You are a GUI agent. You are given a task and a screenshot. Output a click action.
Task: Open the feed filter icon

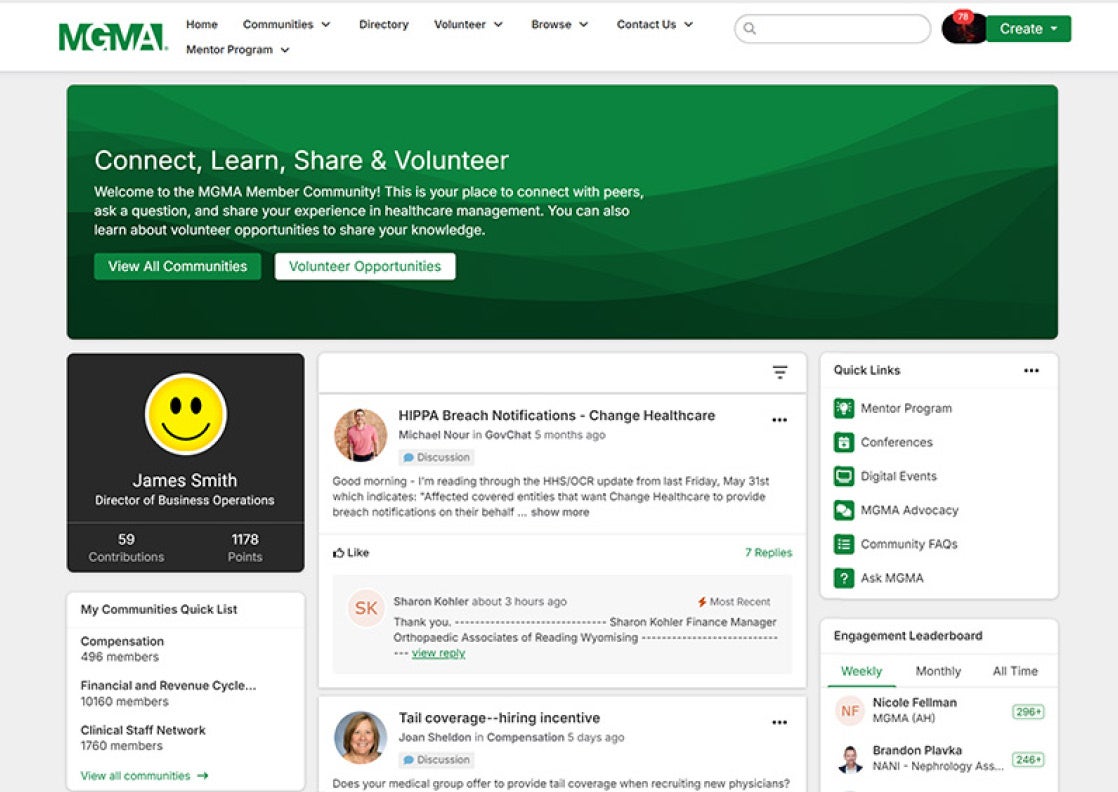(780, 372)
